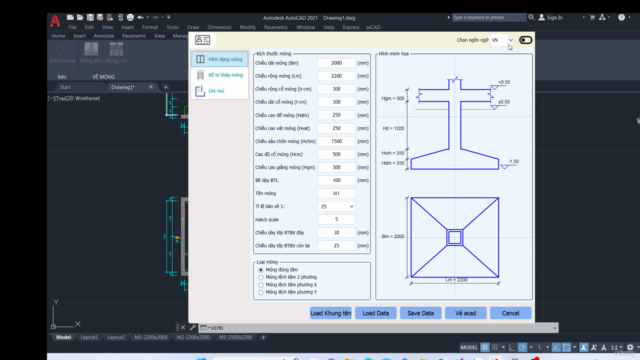The width and height of the screenshot is (640, 360).
Task: Click the Load Khung tên button
Action: click(x=331, y=313)
